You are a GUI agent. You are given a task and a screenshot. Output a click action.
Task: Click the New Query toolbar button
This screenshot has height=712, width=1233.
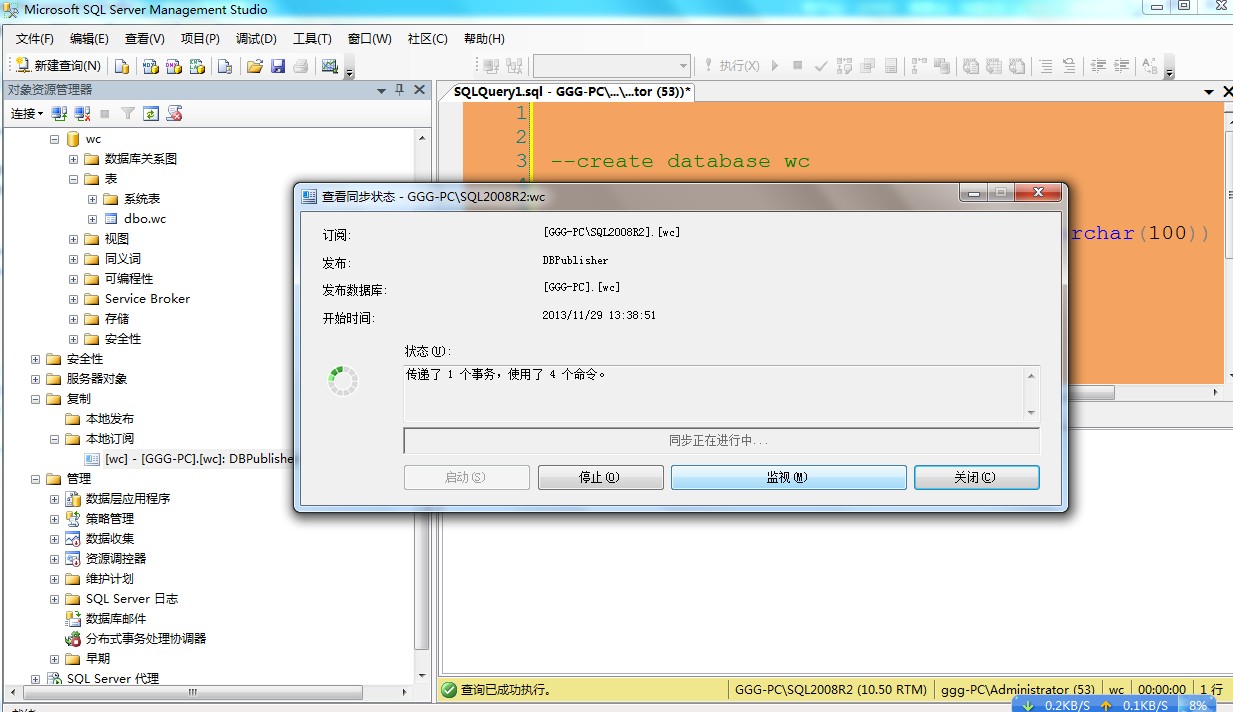[x=58, y=66]
